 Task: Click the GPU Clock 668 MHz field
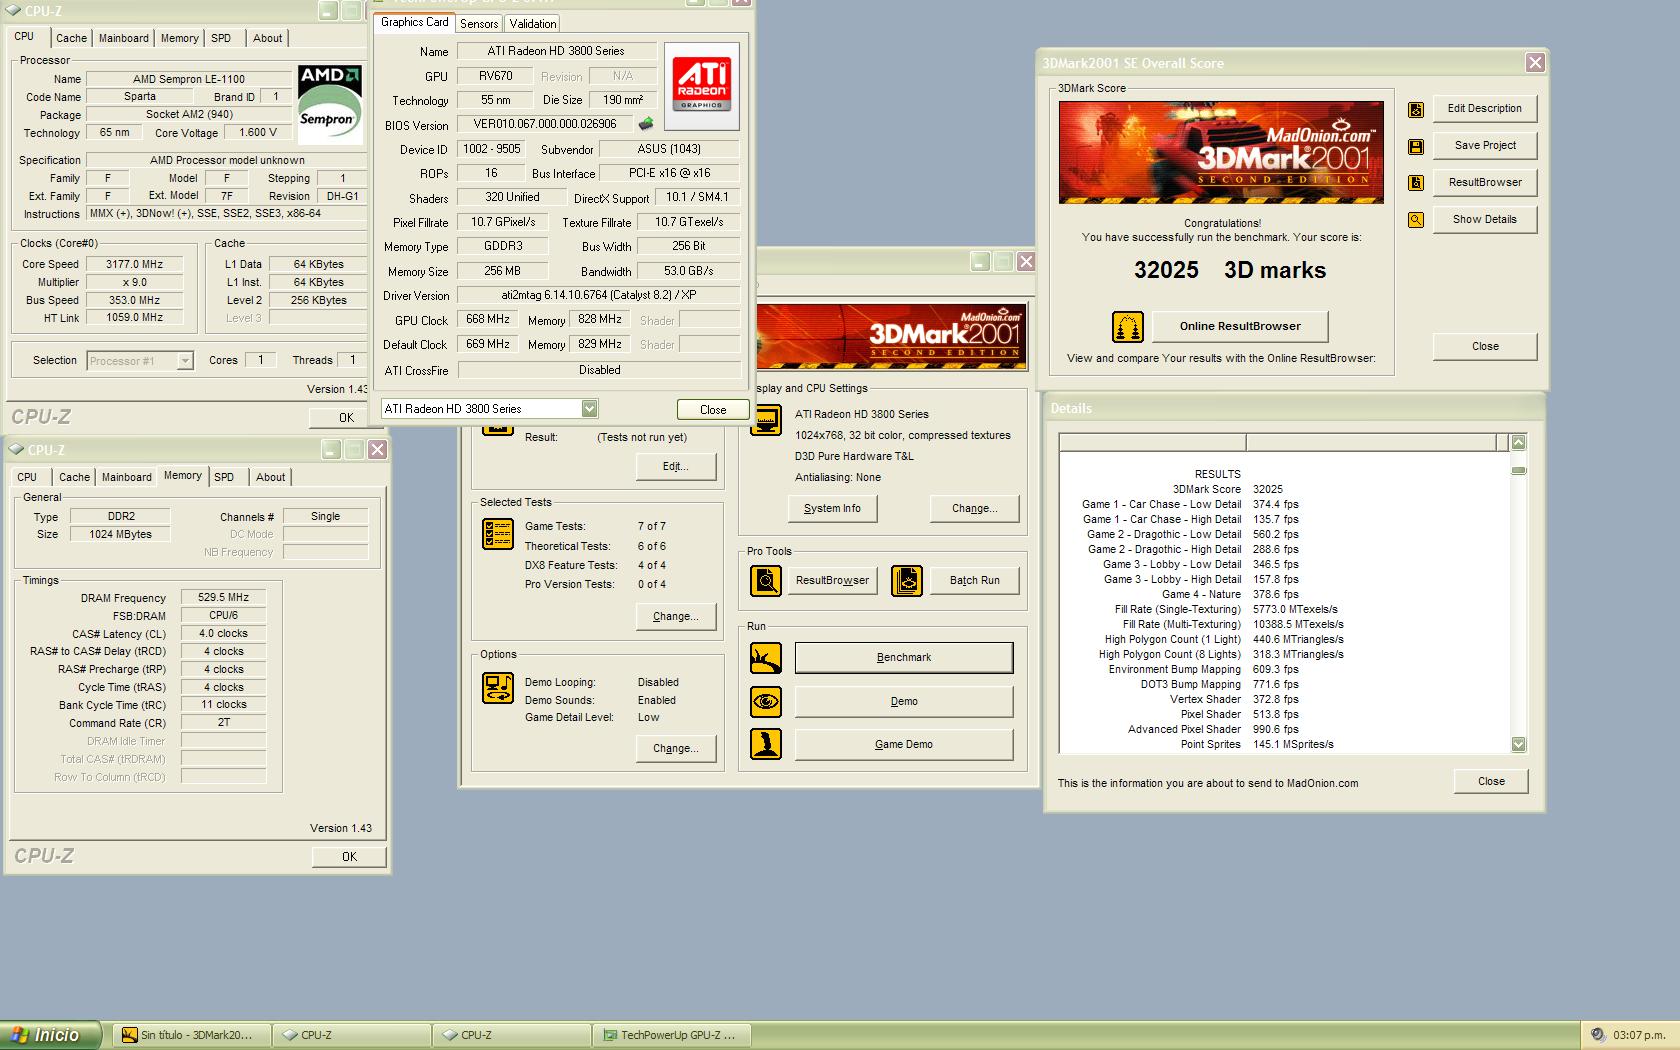coord(488,320)
